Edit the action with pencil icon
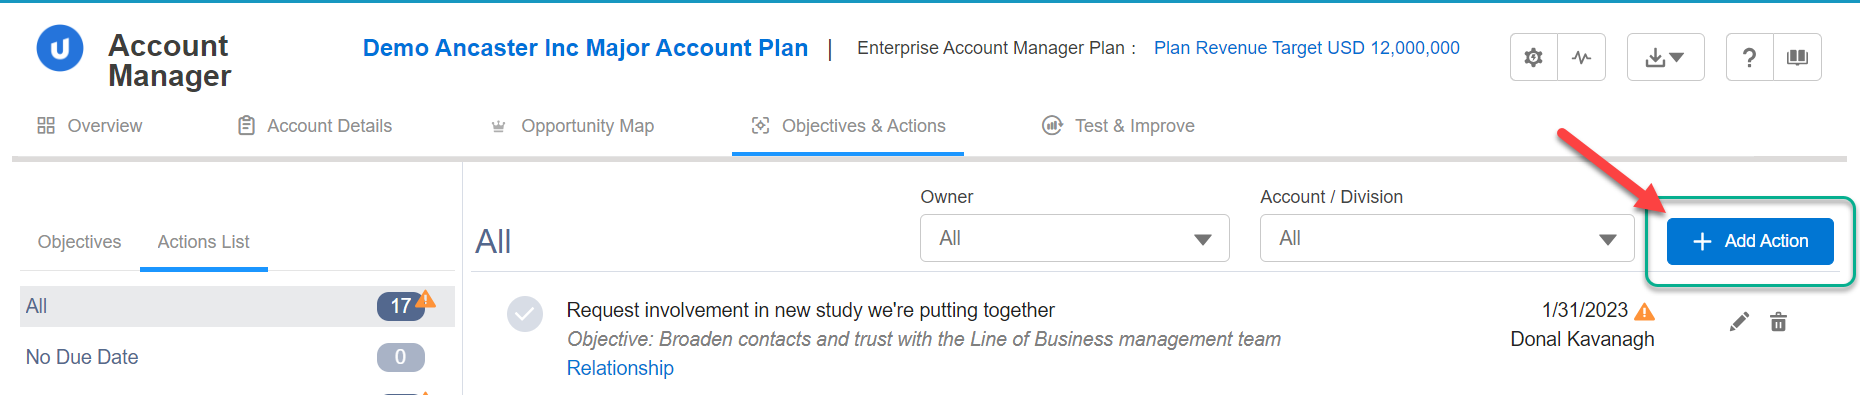Image resolution: width=1860 pixels, height=395 pixels. (1739, 322)
